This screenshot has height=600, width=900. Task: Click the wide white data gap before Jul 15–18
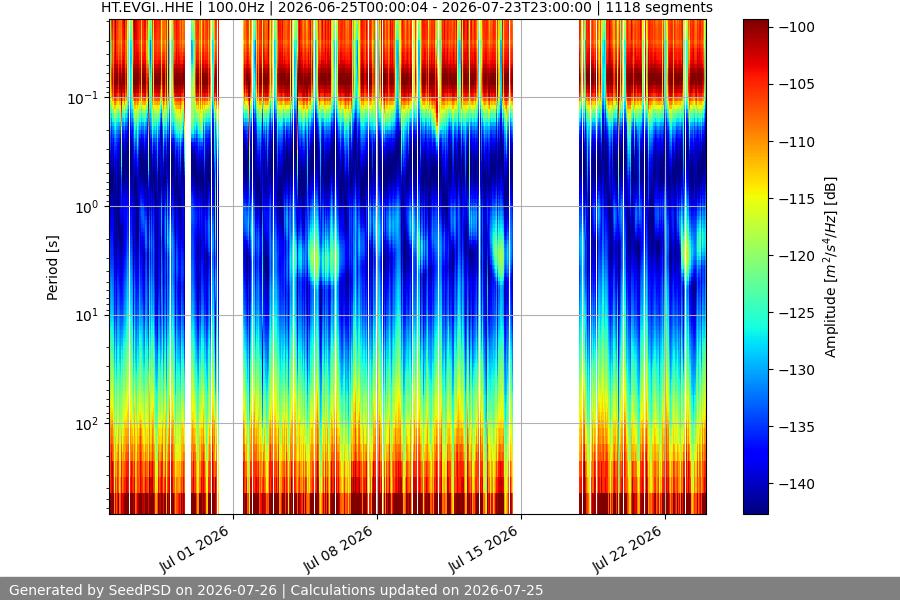[546, 267]
